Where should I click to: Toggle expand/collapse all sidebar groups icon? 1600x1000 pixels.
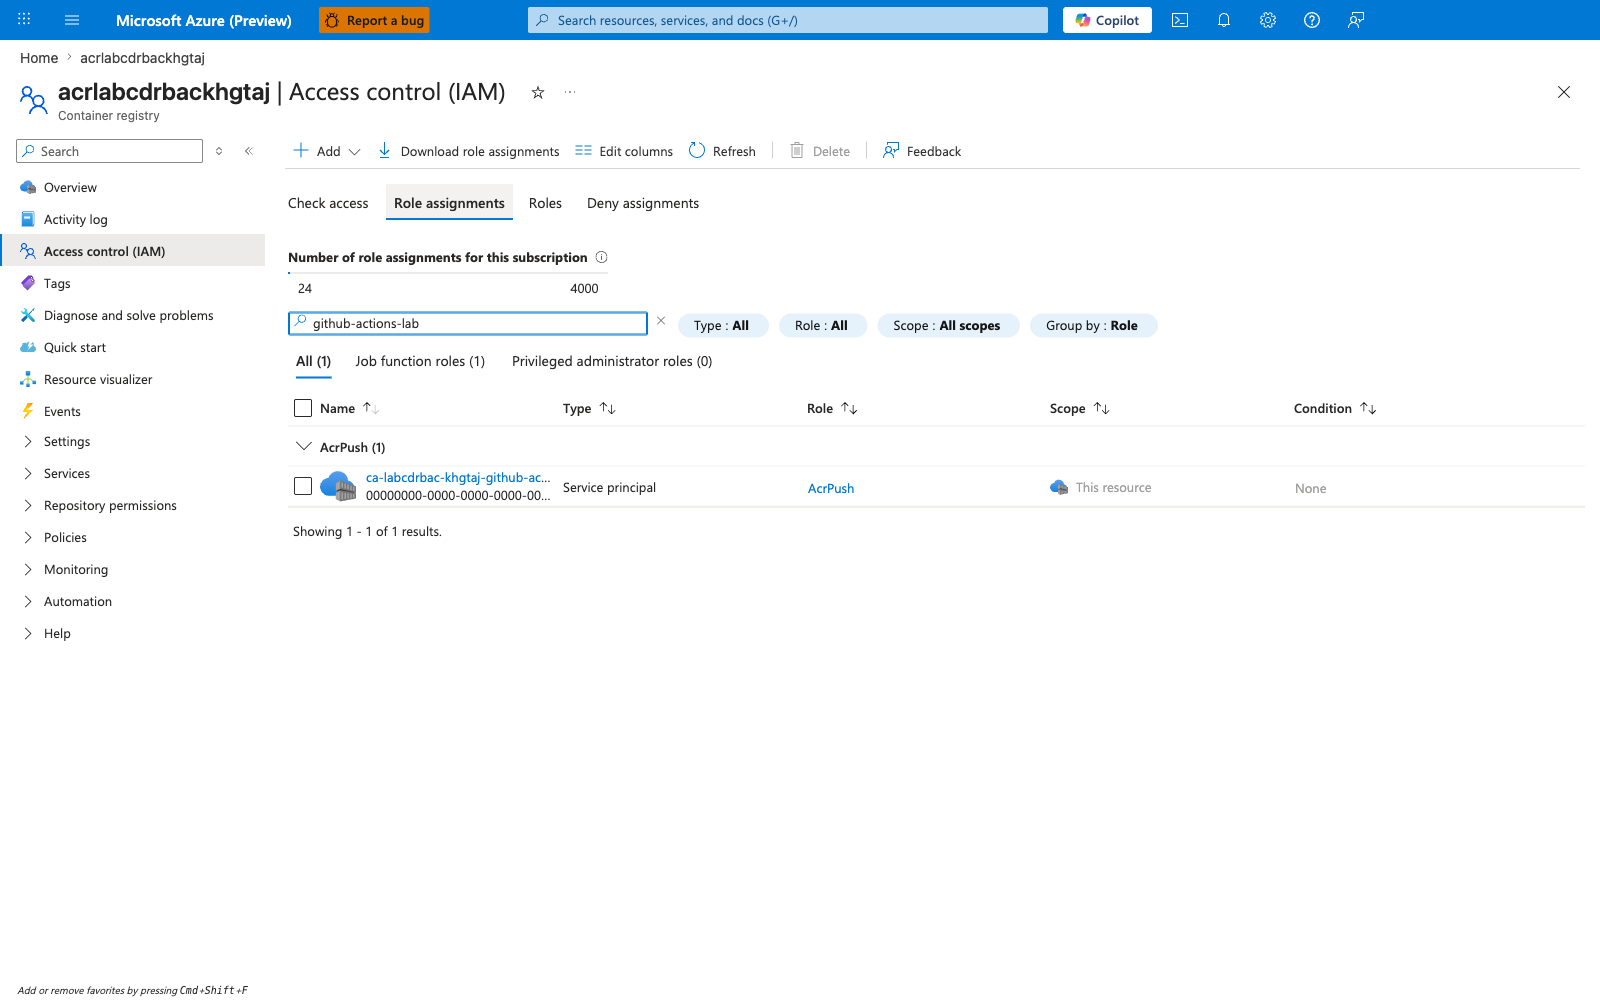pos(219,151)
